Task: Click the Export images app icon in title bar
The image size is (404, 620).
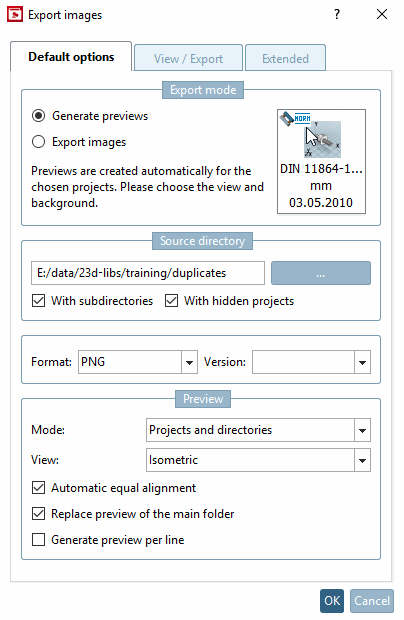Action: tap(15, 15)
